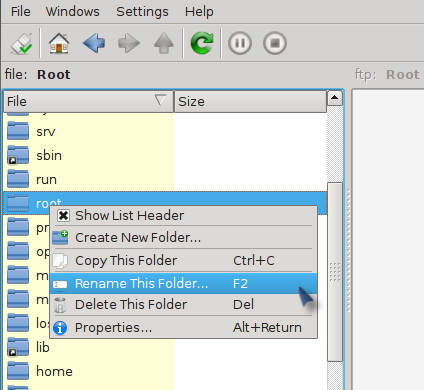Open Properties from the context menu

pyautogui.click(x=183, y=328)
